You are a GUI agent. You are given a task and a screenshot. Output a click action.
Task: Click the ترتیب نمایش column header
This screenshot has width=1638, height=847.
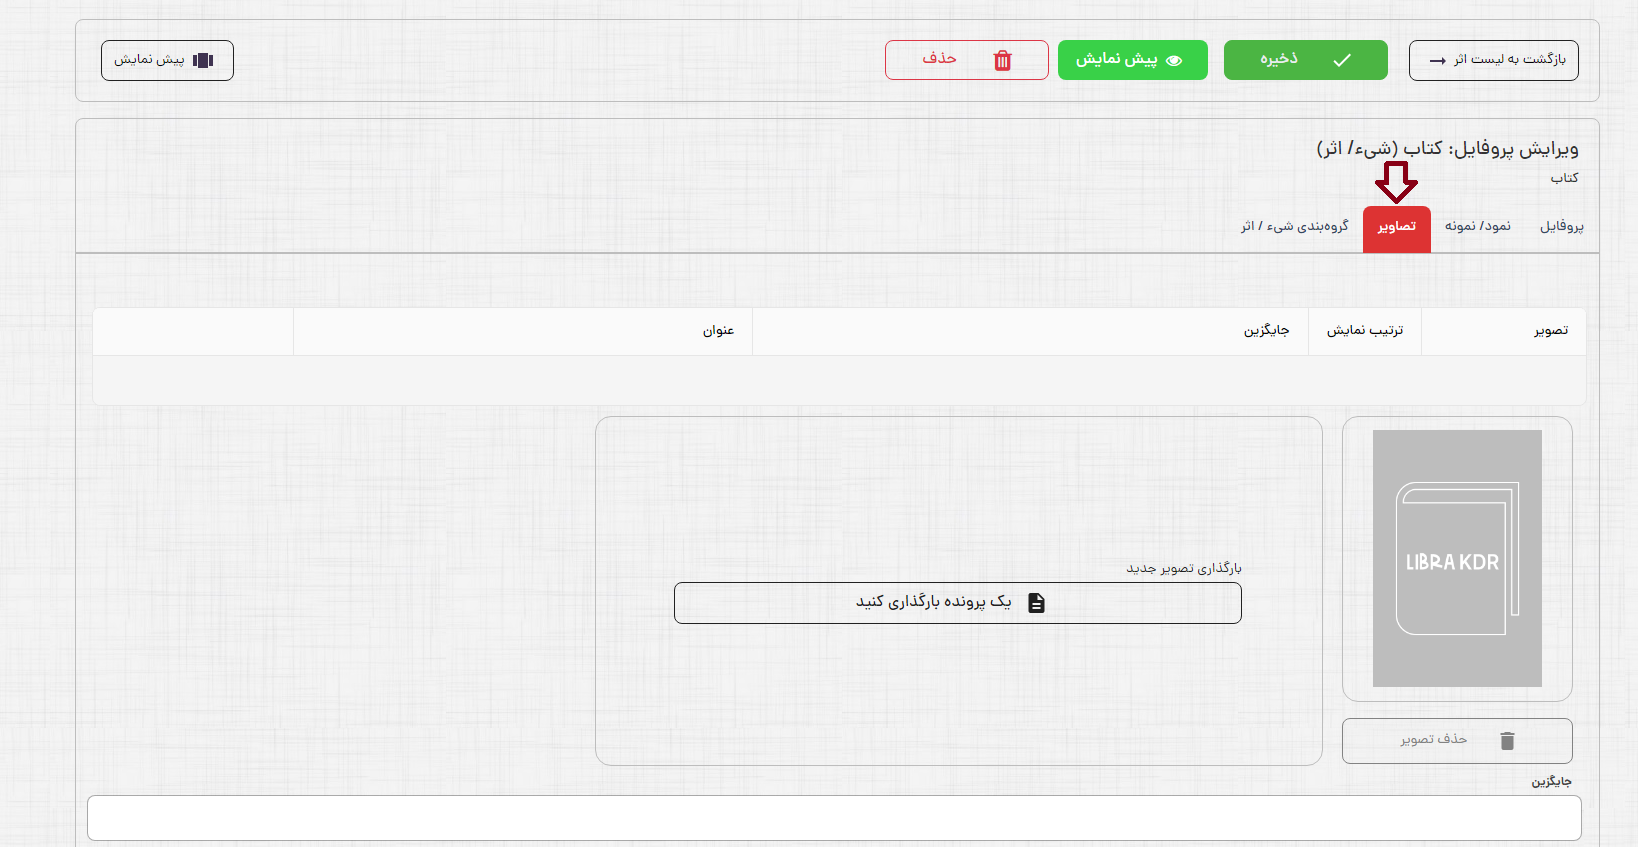pos(1365,331)
